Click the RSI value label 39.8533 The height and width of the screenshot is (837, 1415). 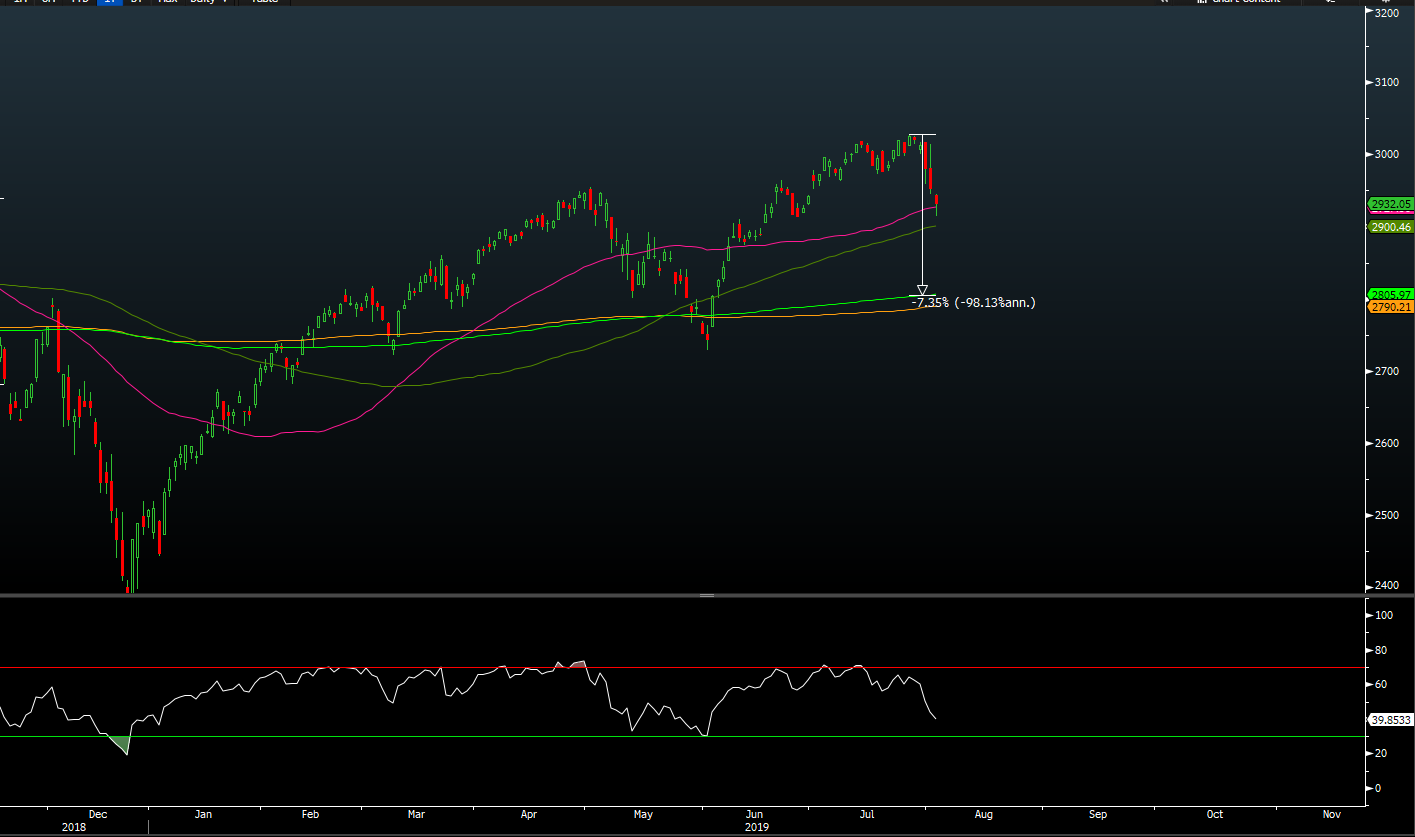coord(1390,719)
